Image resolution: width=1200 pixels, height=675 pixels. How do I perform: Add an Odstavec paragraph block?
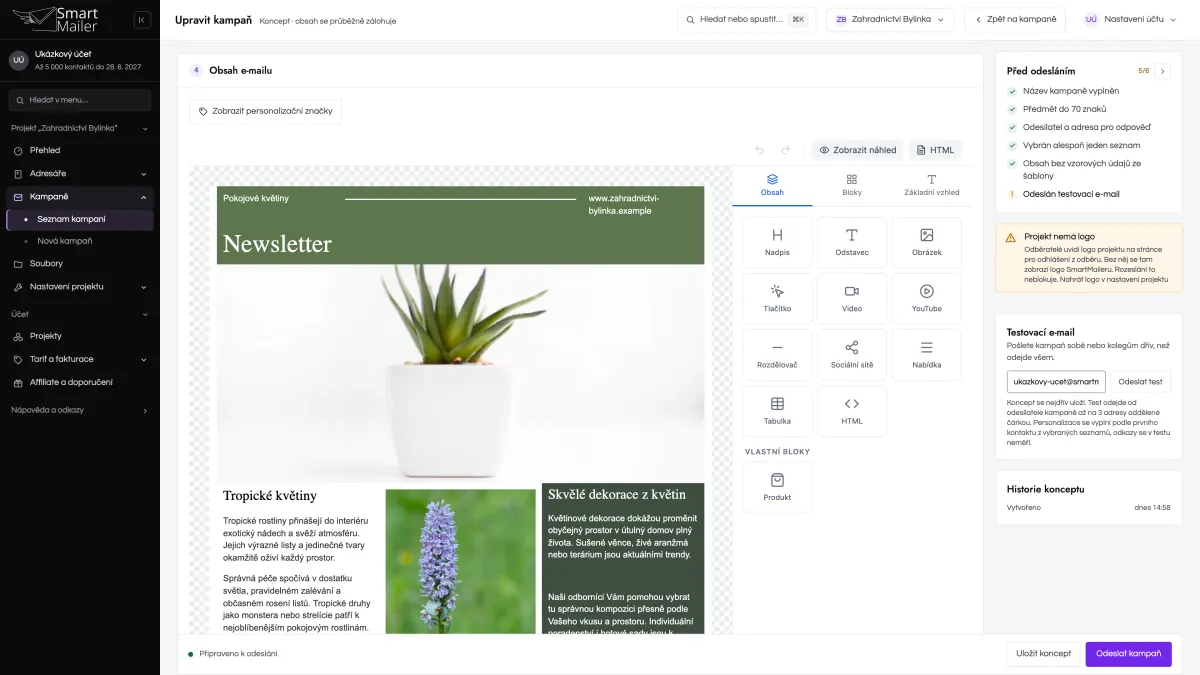(x=852, y=242)
